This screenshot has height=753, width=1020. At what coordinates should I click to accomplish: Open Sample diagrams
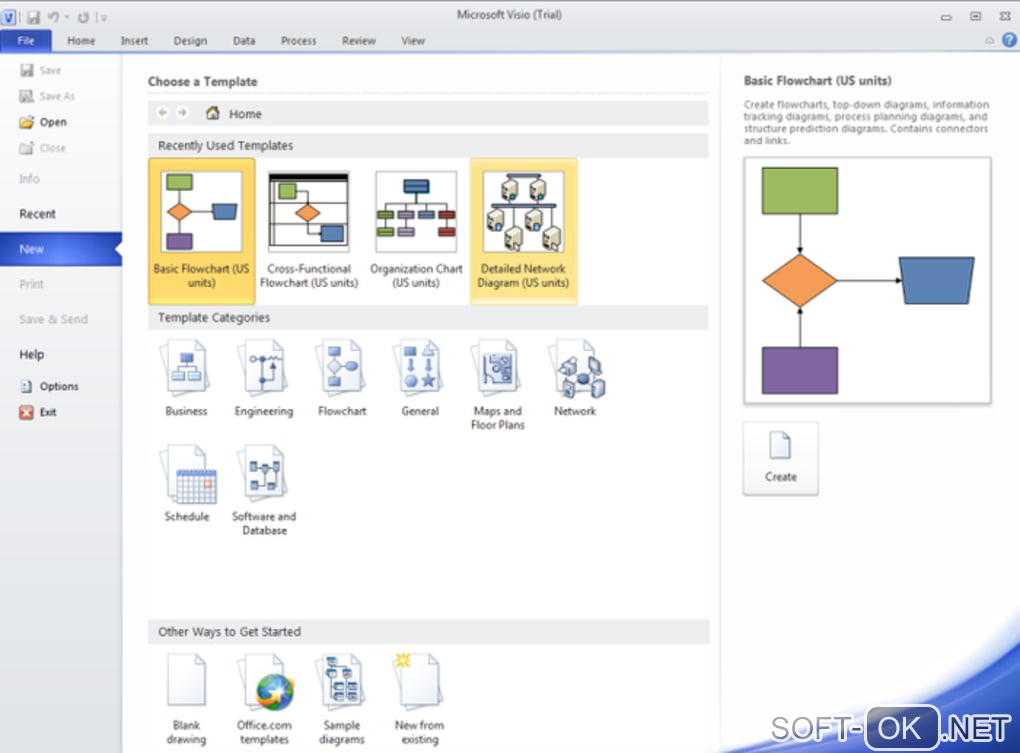pos(342,700)
